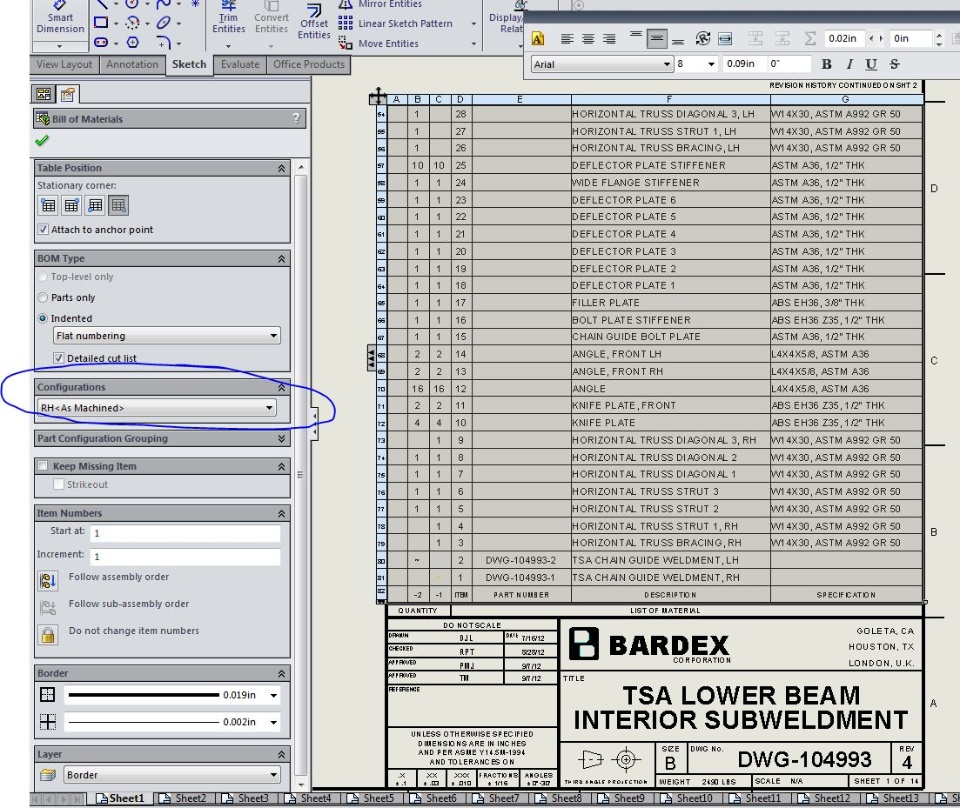Switch to the Annotation tab
The height and width of the screenshot is (808, 960).
coord(132,64)
